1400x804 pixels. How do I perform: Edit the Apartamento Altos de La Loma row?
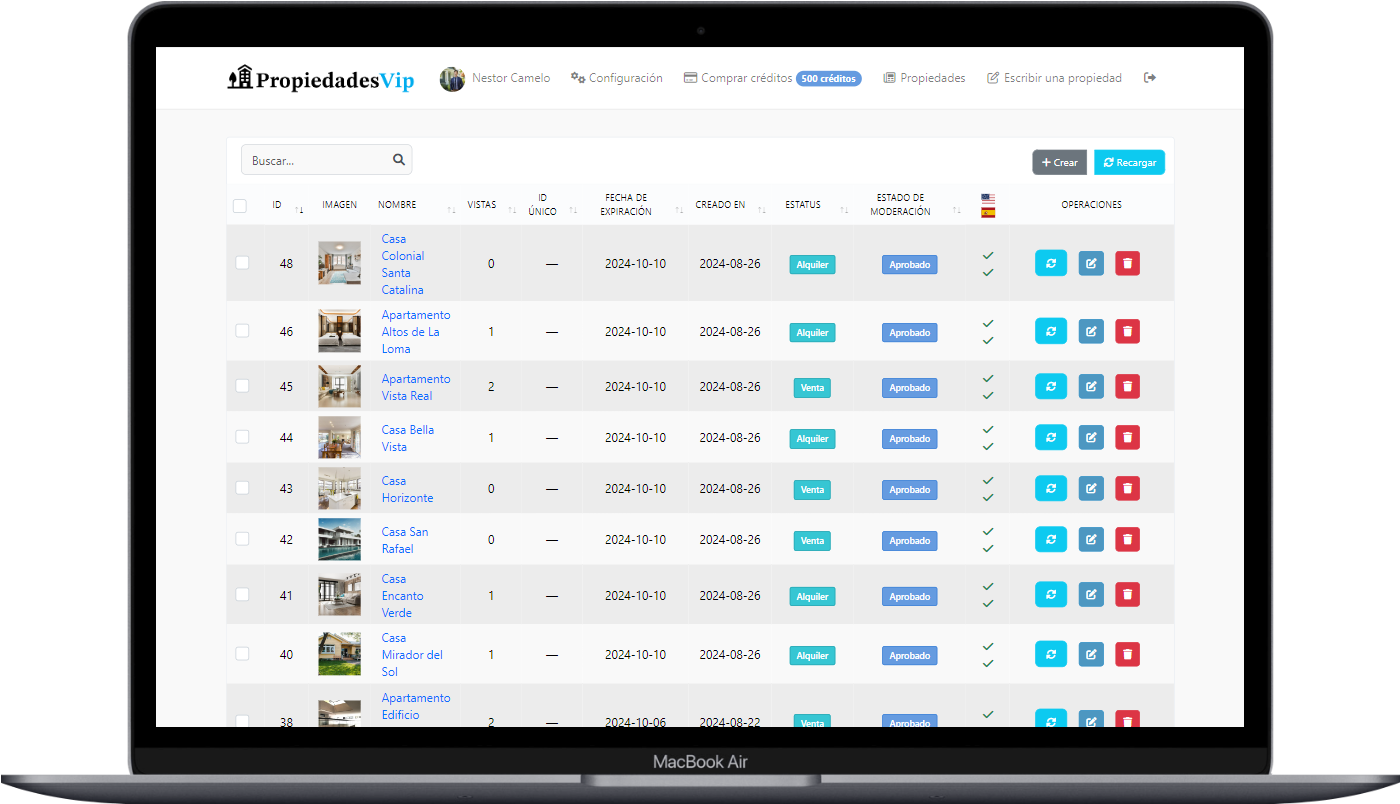[1091, 332]
